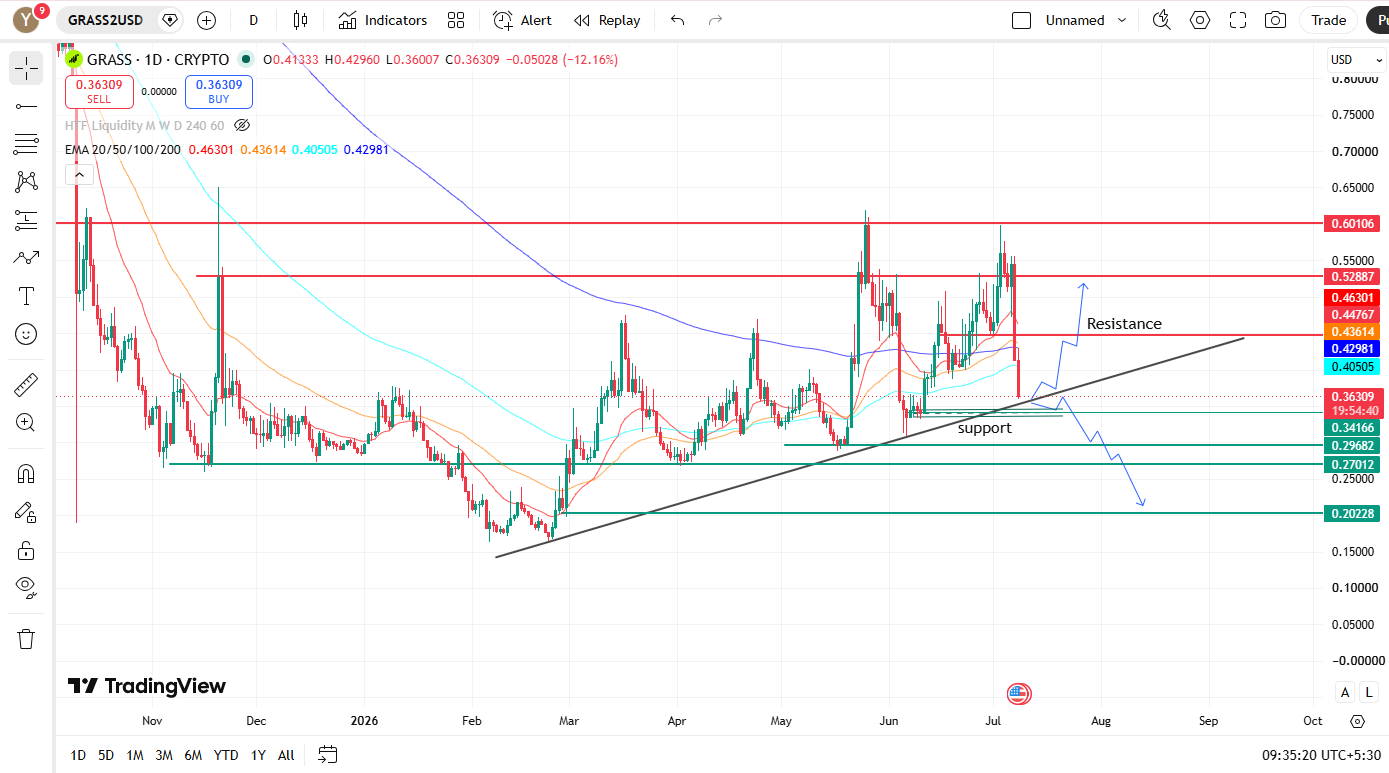Add a symbol to compare with the plus icon
The image size is (1389, 773).
[206, 20]
